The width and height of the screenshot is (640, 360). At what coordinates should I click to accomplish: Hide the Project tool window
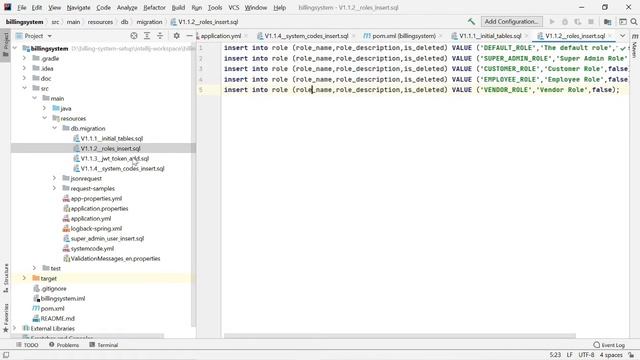coord(189,36)
